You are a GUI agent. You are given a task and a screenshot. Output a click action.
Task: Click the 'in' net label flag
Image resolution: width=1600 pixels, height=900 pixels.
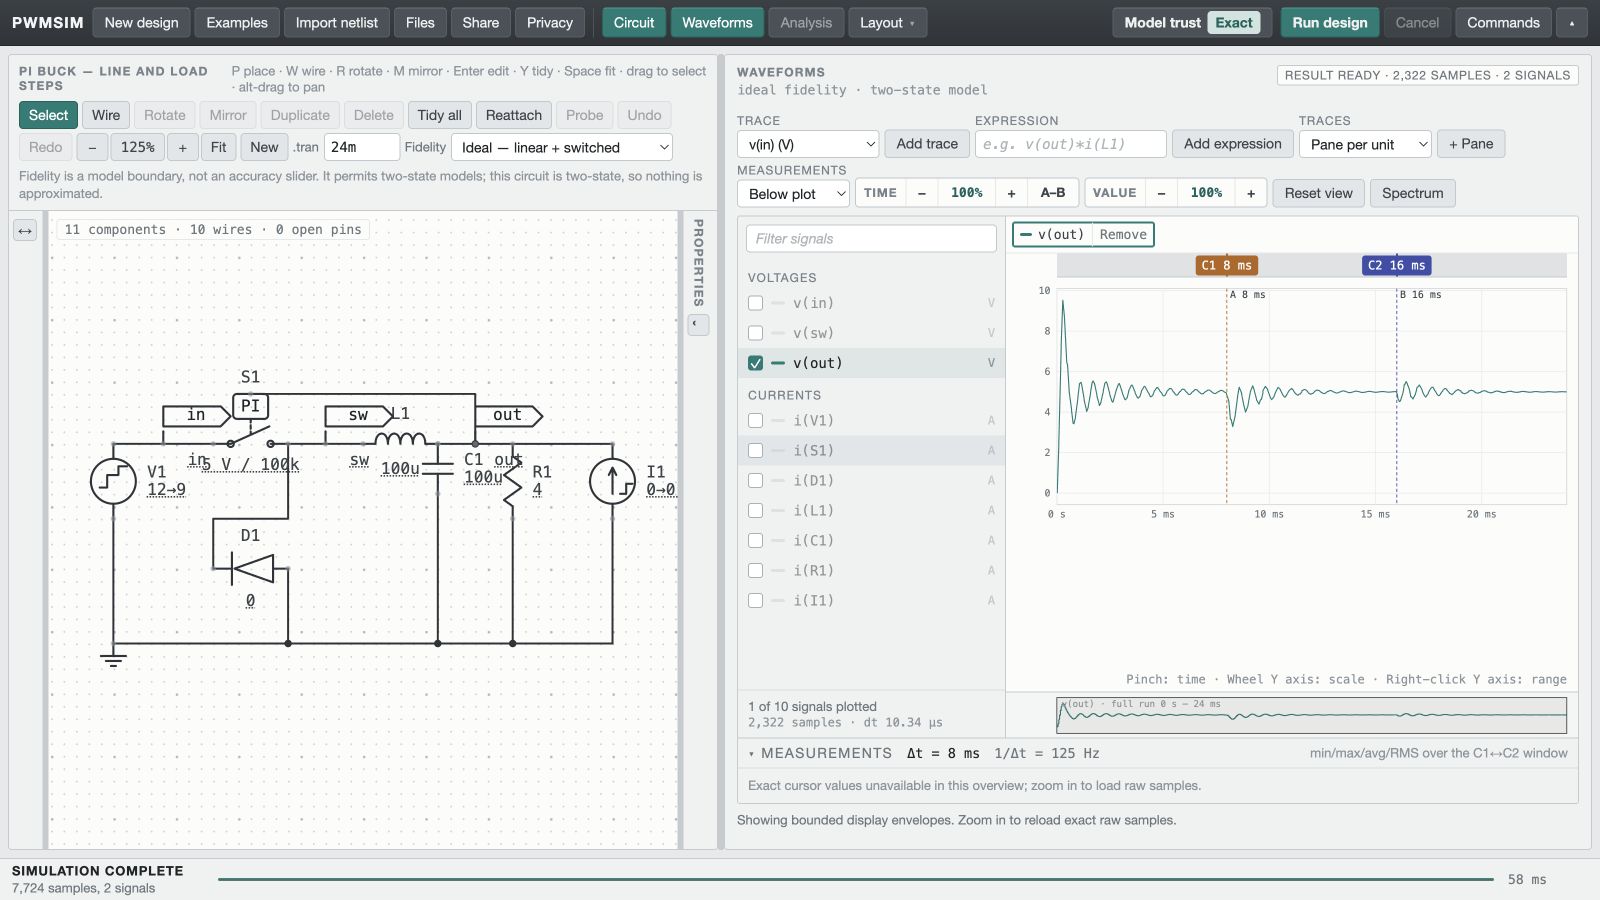197,415
